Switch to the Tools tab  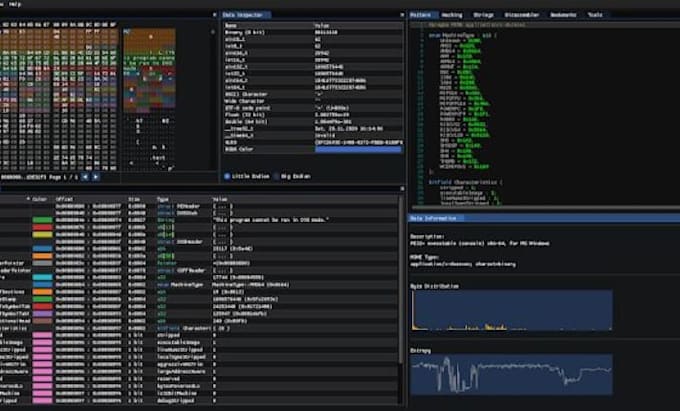595,15
